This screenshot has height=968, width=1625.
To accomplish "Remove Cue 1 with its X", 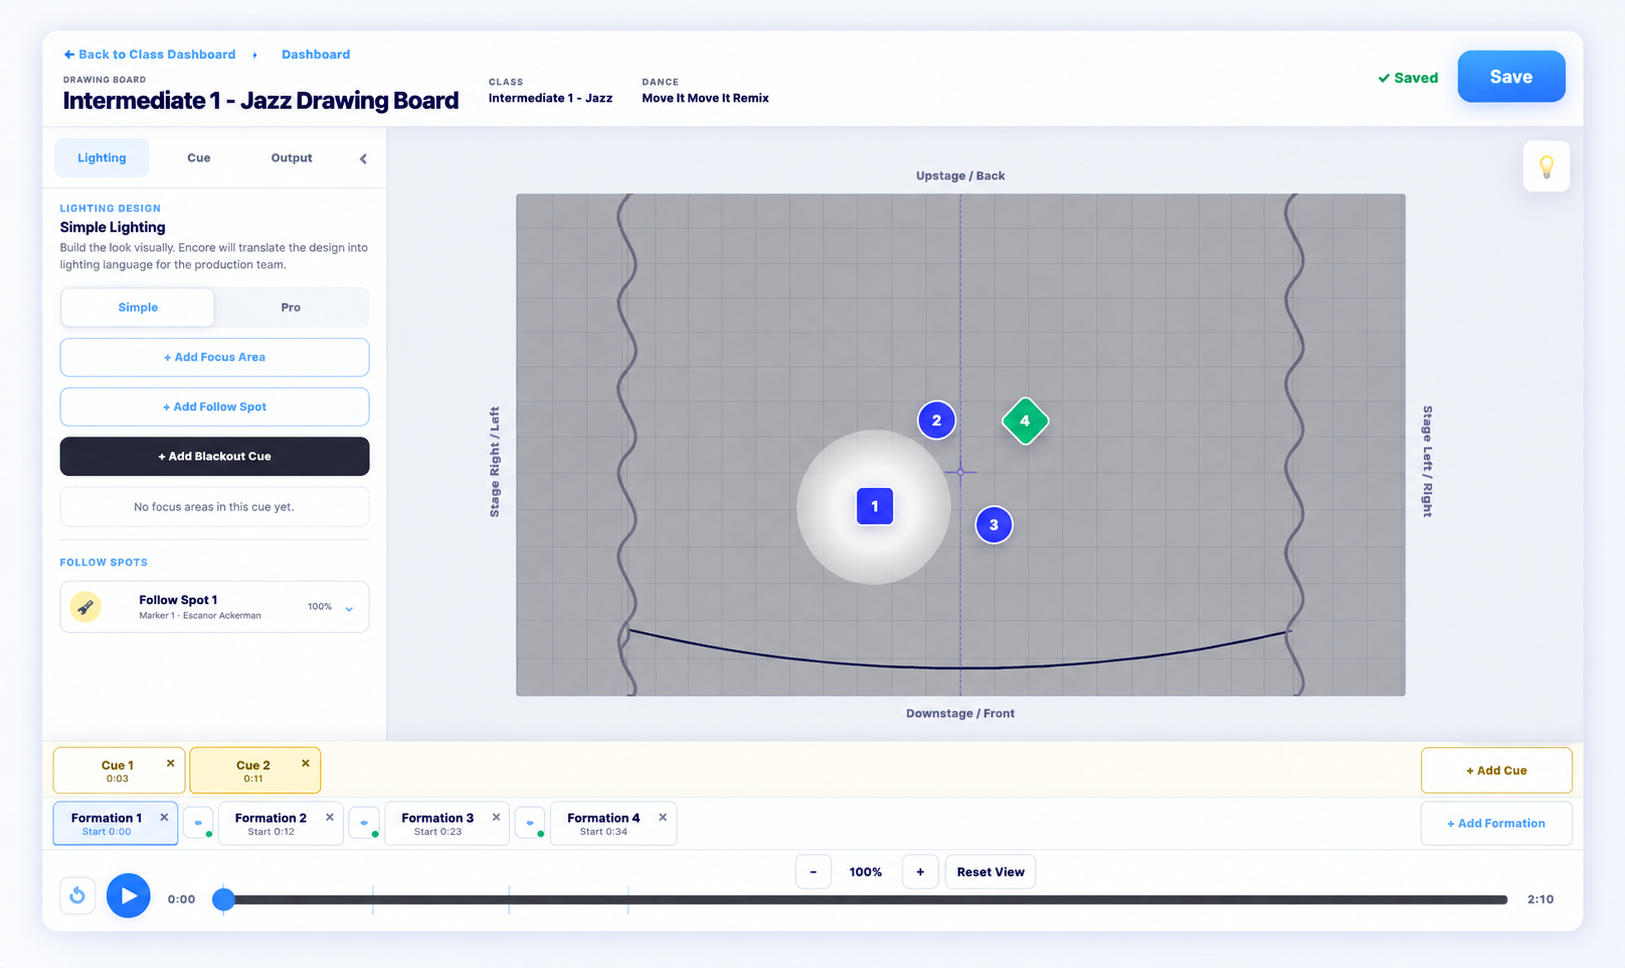I will pyautogui.click(x=170, y=763).
